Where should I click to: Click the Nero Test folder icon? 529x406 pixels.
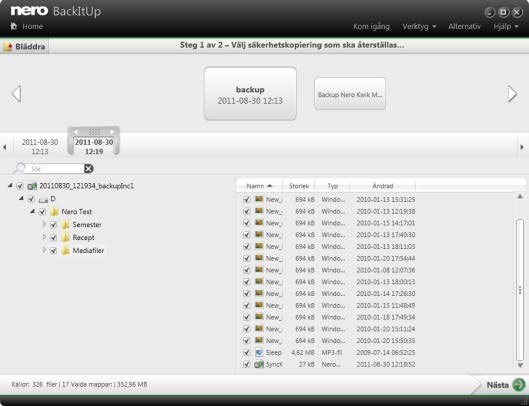(x=54, y=212)
